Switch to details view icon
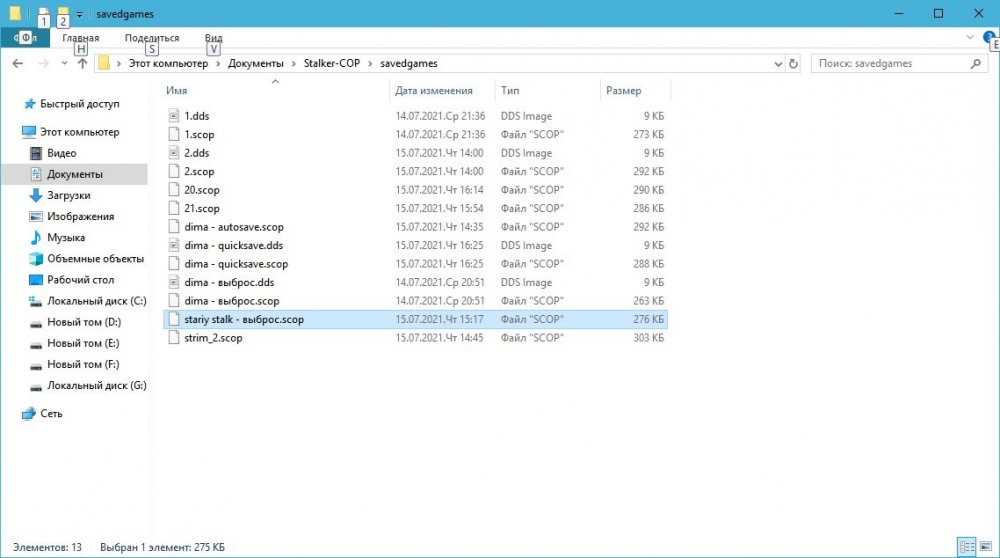 tap(966, 547)
